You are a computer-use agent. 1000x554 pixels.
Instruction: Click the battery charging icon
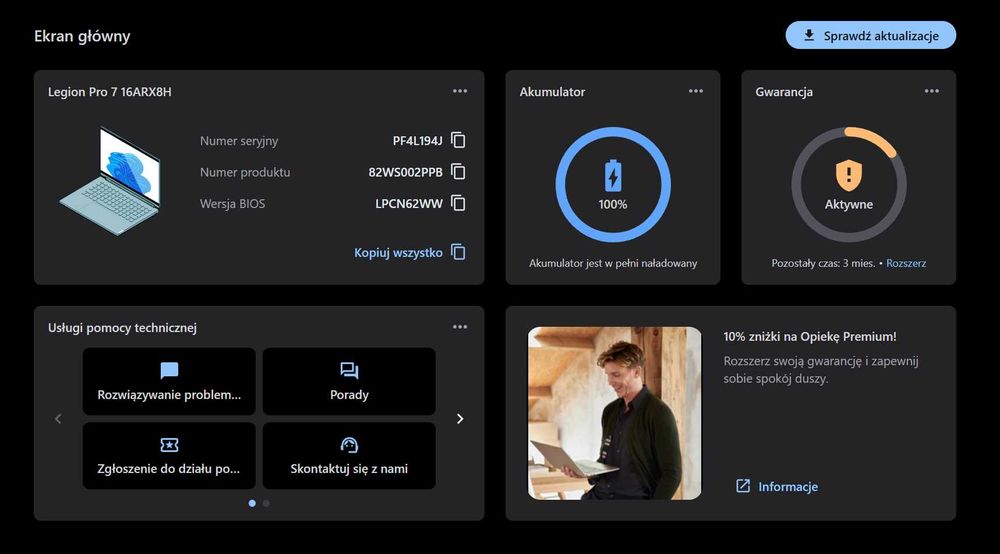click(613, 176)
